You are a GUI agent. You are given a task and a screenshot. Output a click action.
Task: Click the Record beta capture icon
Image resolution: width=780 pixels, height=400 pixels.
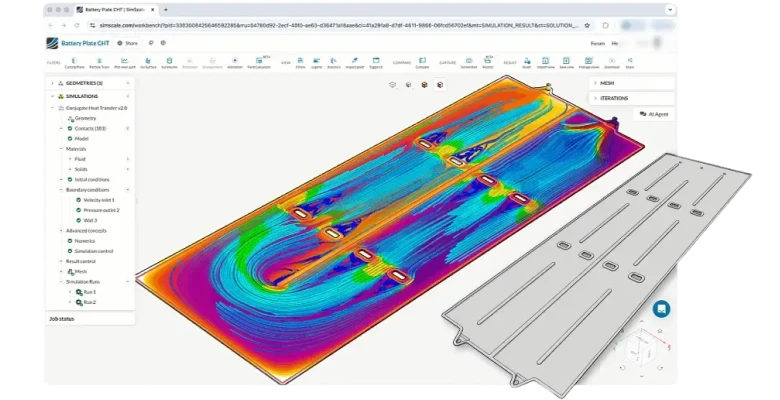[x=488, y=63]
